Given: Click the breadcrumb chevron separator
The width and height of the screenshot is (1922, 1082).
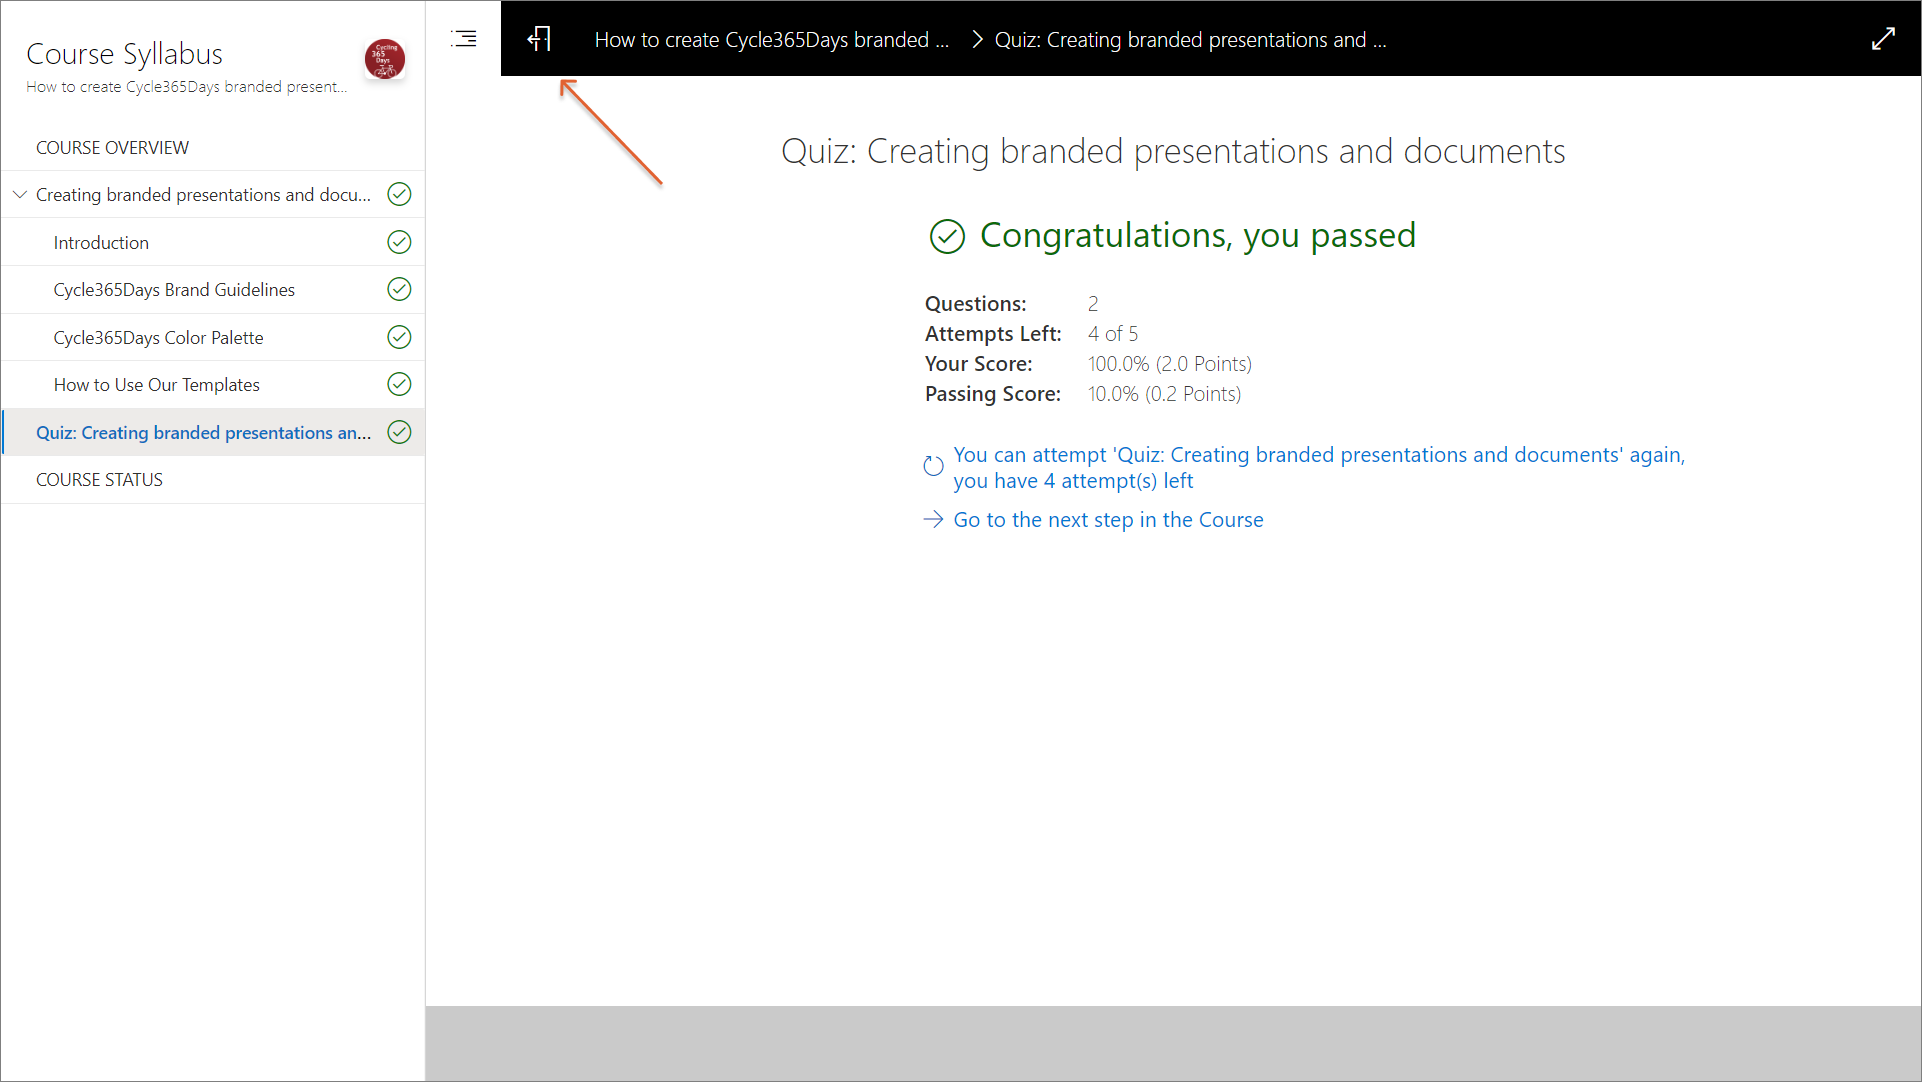Looking at the screenshot, I should click(x=977, y=40).
